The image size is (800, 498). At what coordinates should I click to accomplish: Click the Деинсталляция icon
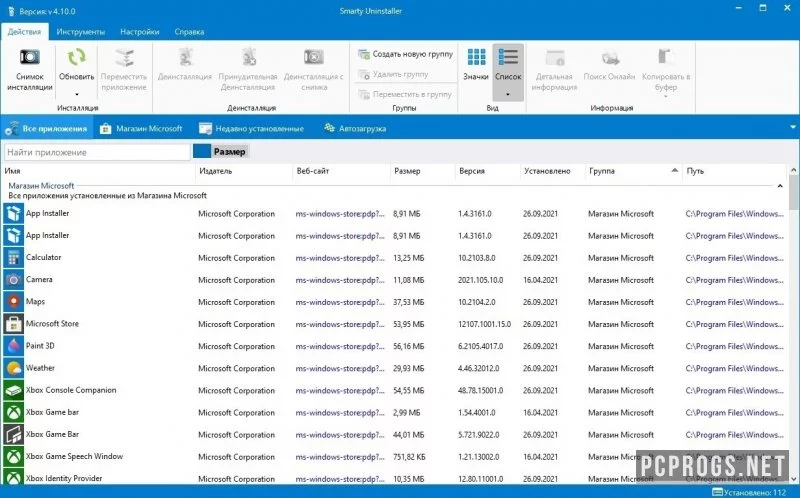(185, 58)
